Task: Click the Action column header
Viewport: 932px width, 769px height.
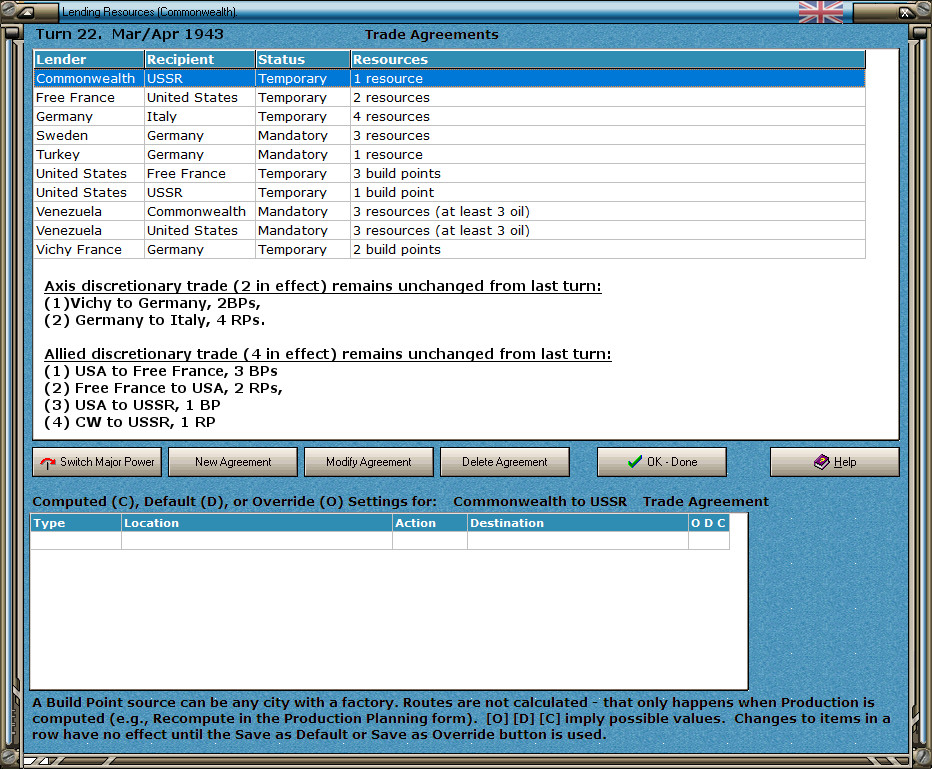Action: coord(430,523)
